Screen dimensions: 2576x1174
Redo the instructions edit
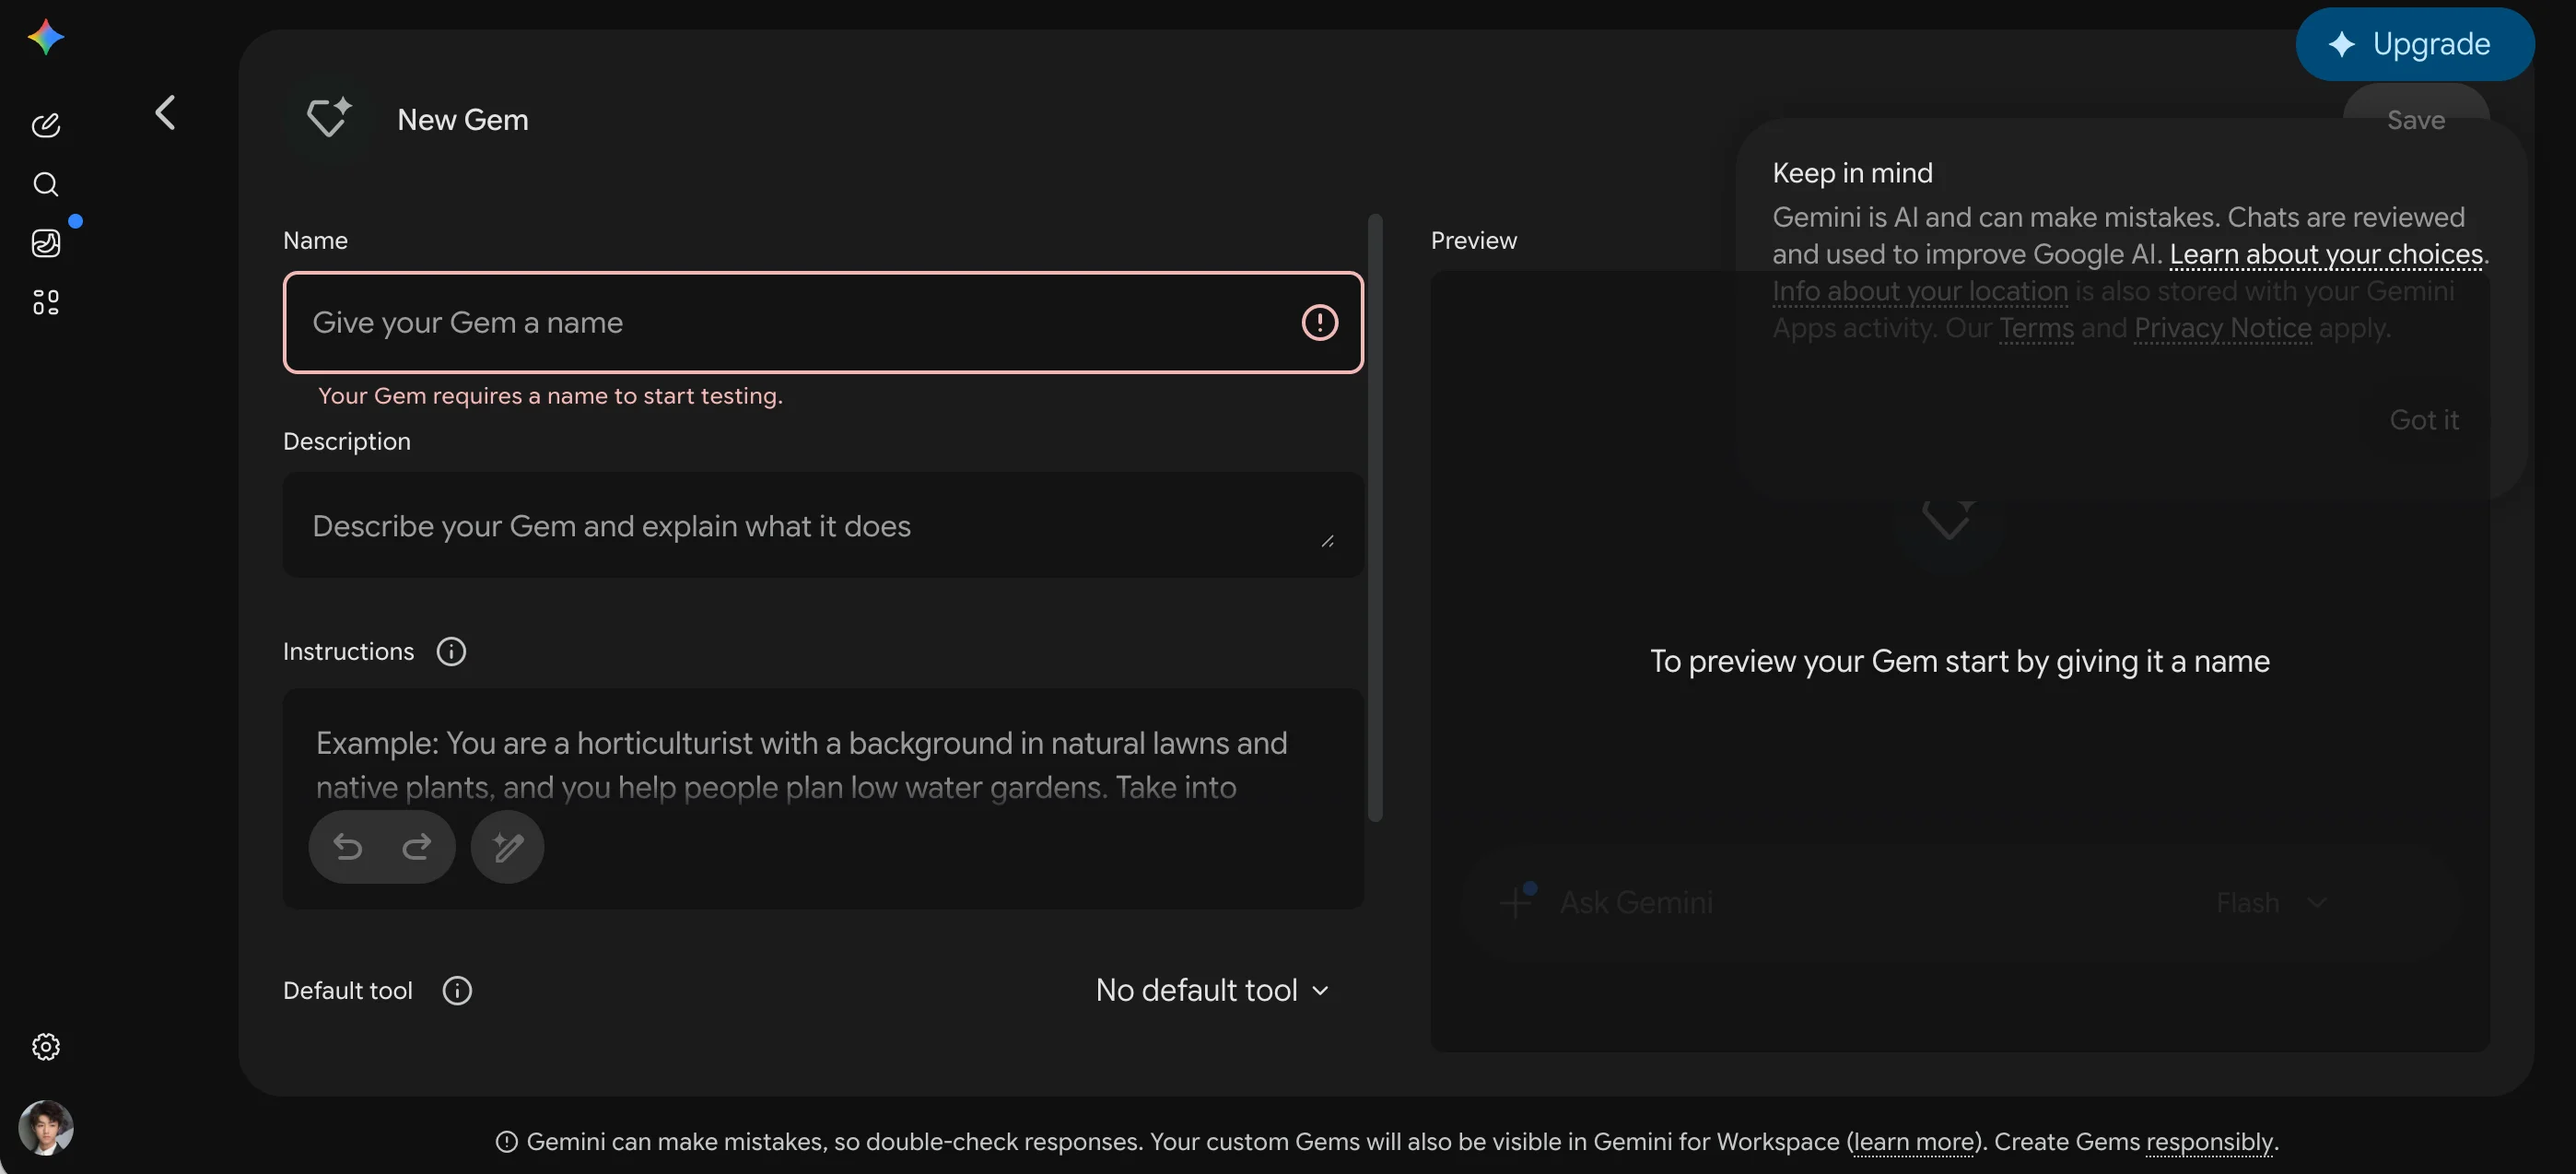point(417,847)
